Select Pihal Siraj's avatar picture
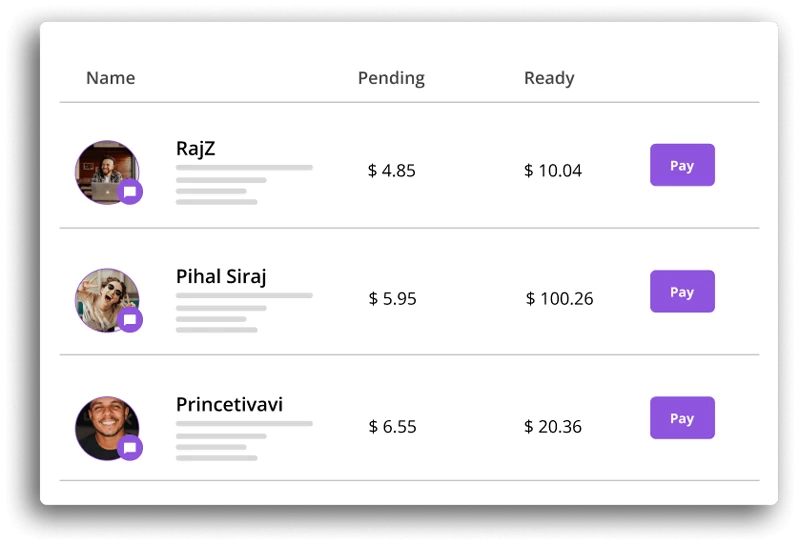800x545 pixels. coord(107,301)
